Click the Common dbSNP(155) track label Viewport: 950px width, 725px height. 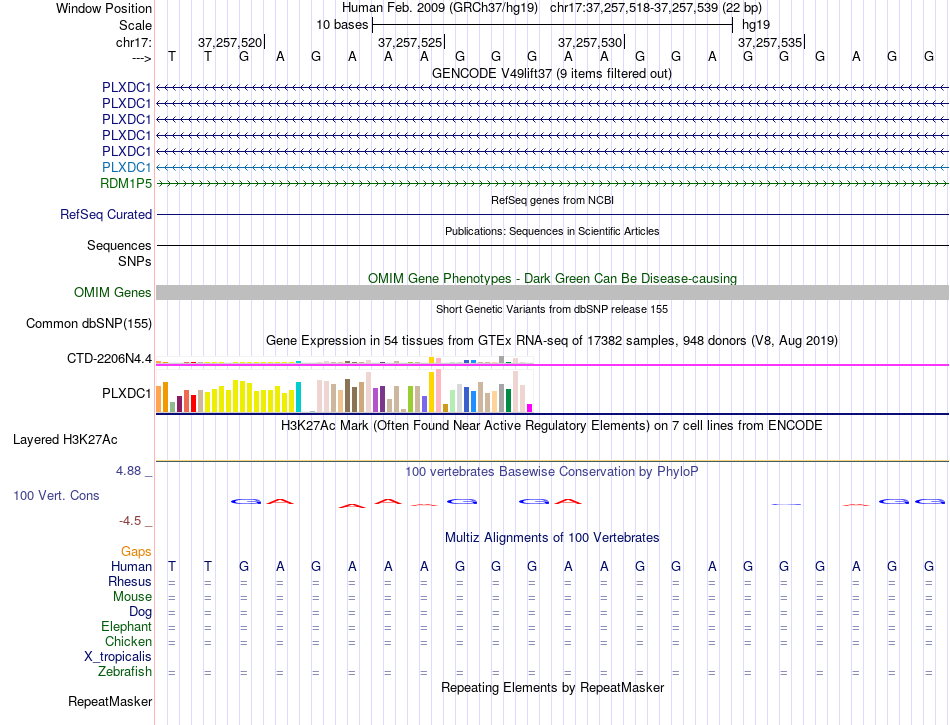(x=89, y=323)
